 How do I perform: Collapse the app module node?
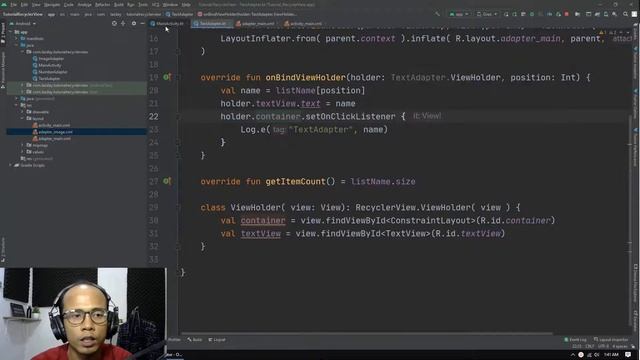(11, 32)
